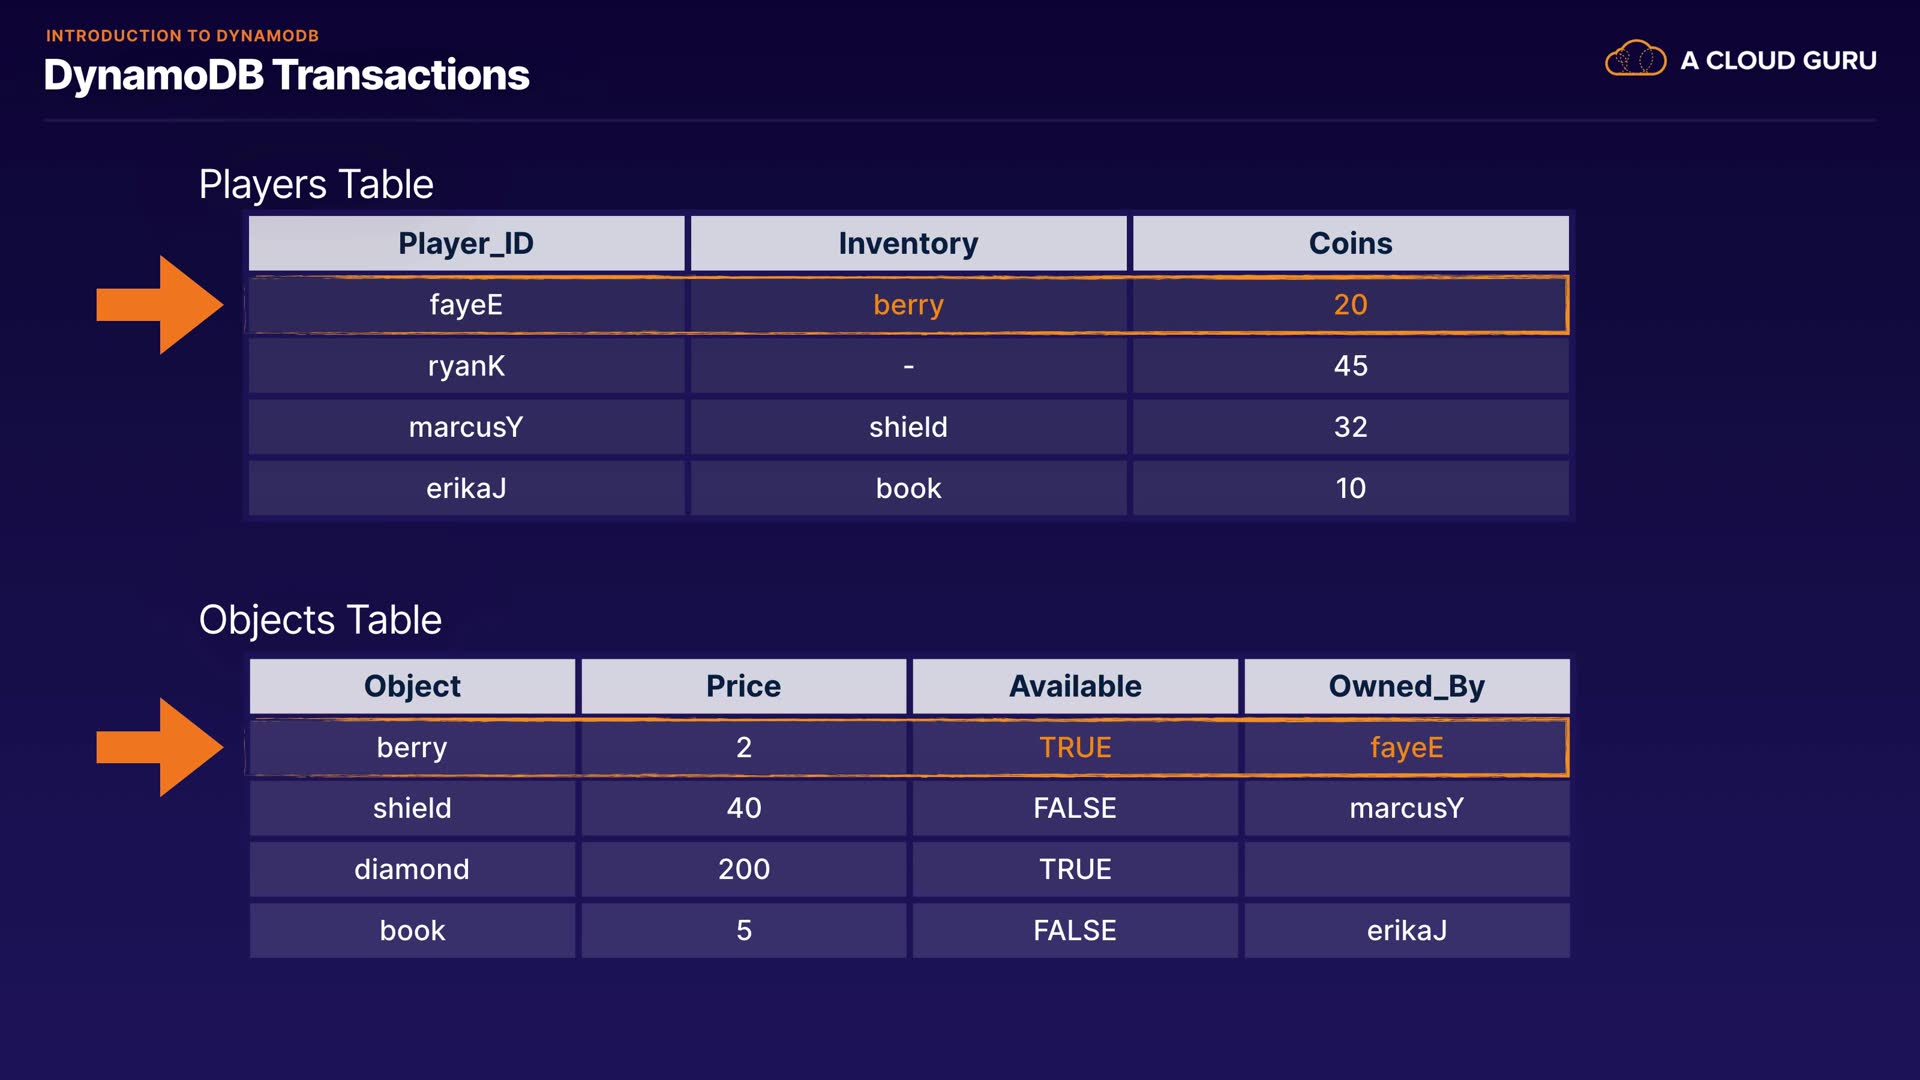Click the A CLOUD GURU brand text
This screenshot has height=1080, width=1920.
1778,61
